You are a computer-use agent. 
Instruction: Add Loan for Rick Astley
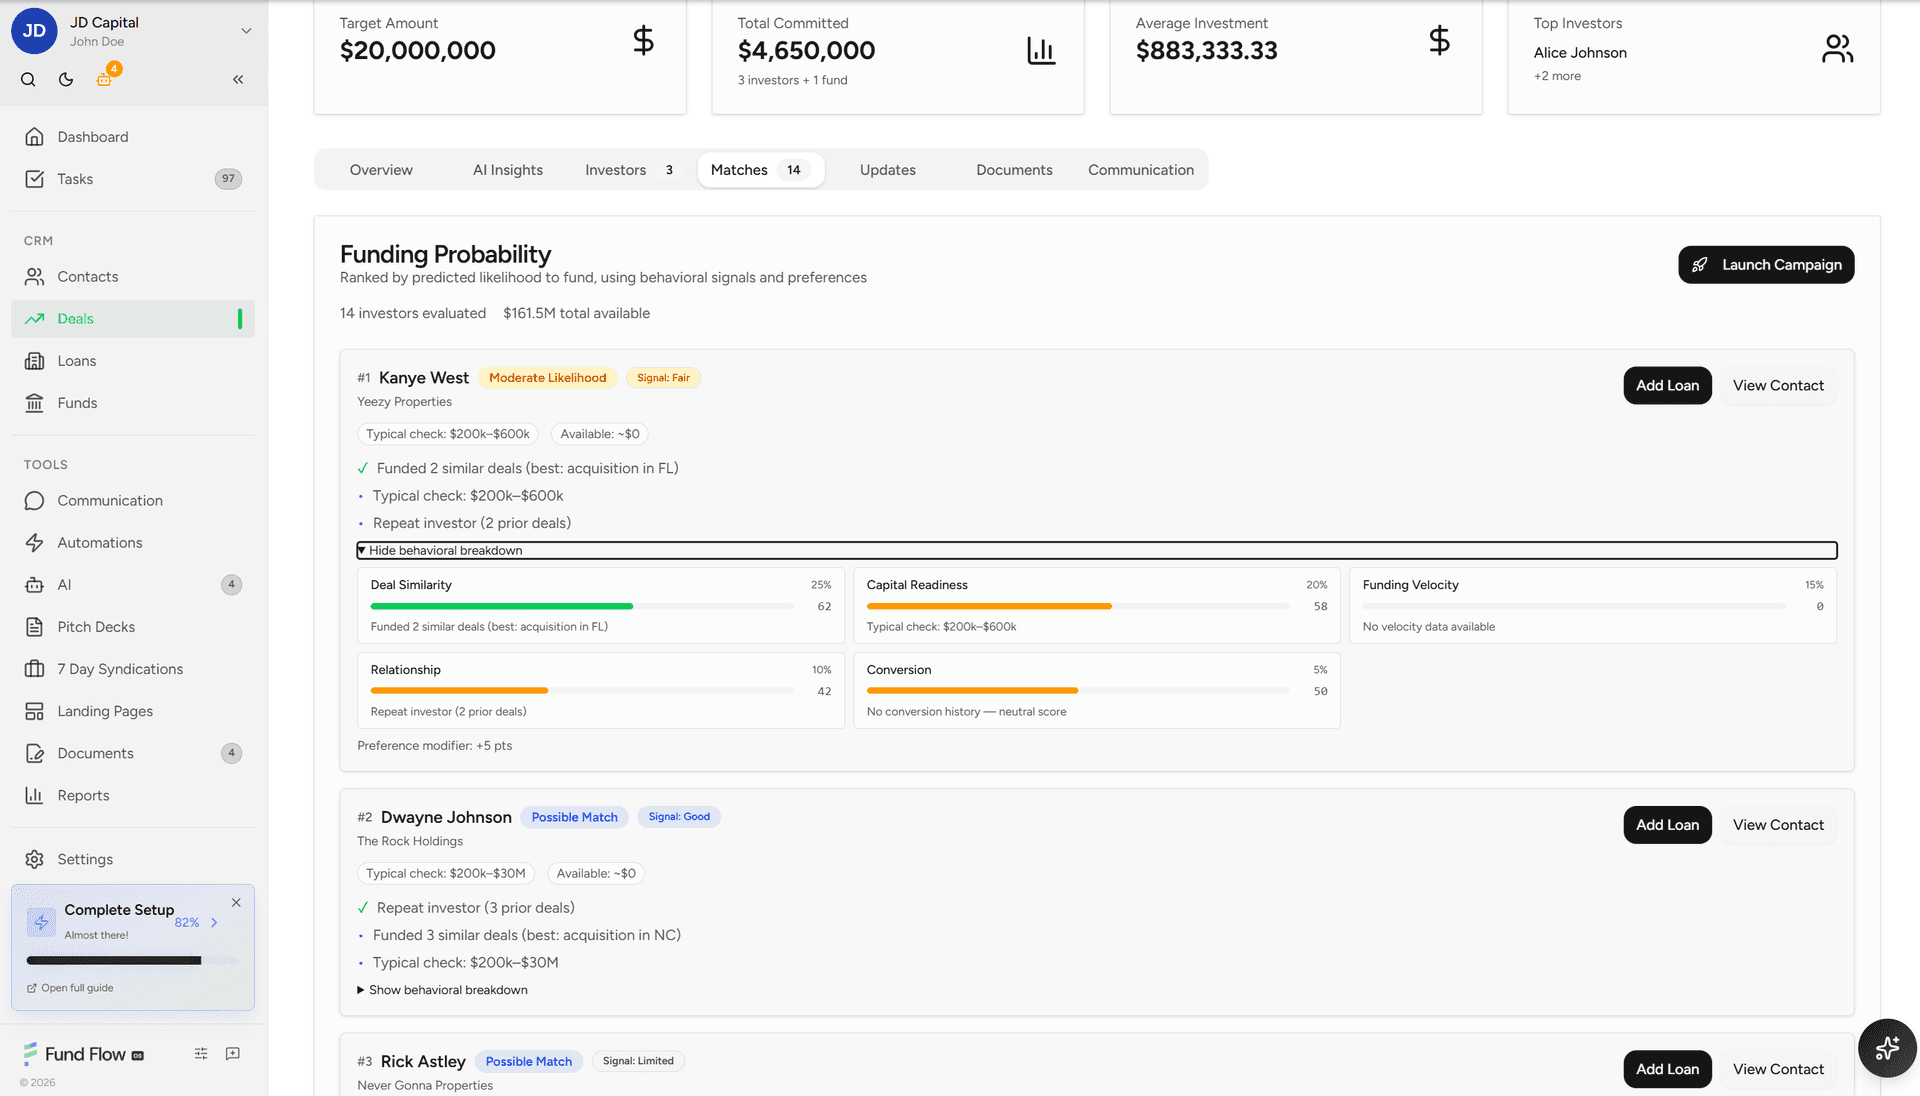1667,1069
